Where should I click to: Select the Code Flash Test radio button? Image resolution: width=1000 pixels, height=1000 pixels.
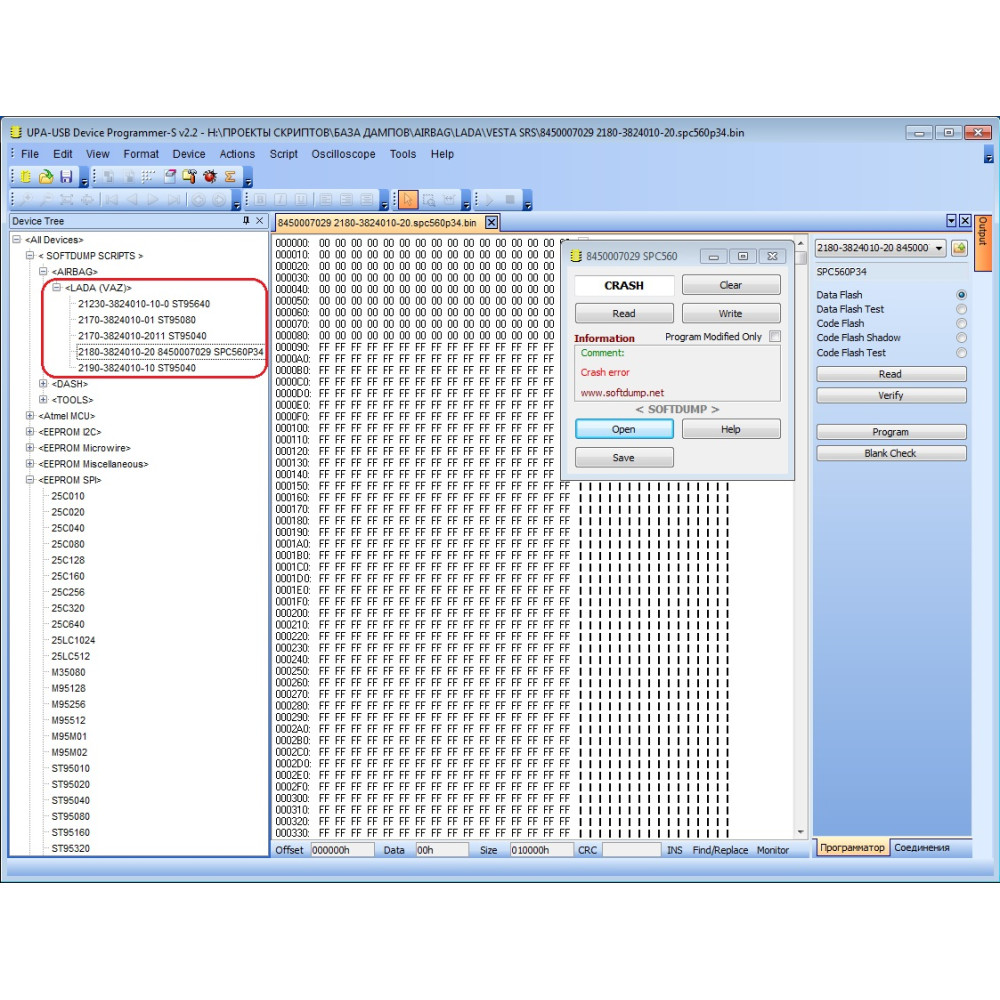coord(961,353)
